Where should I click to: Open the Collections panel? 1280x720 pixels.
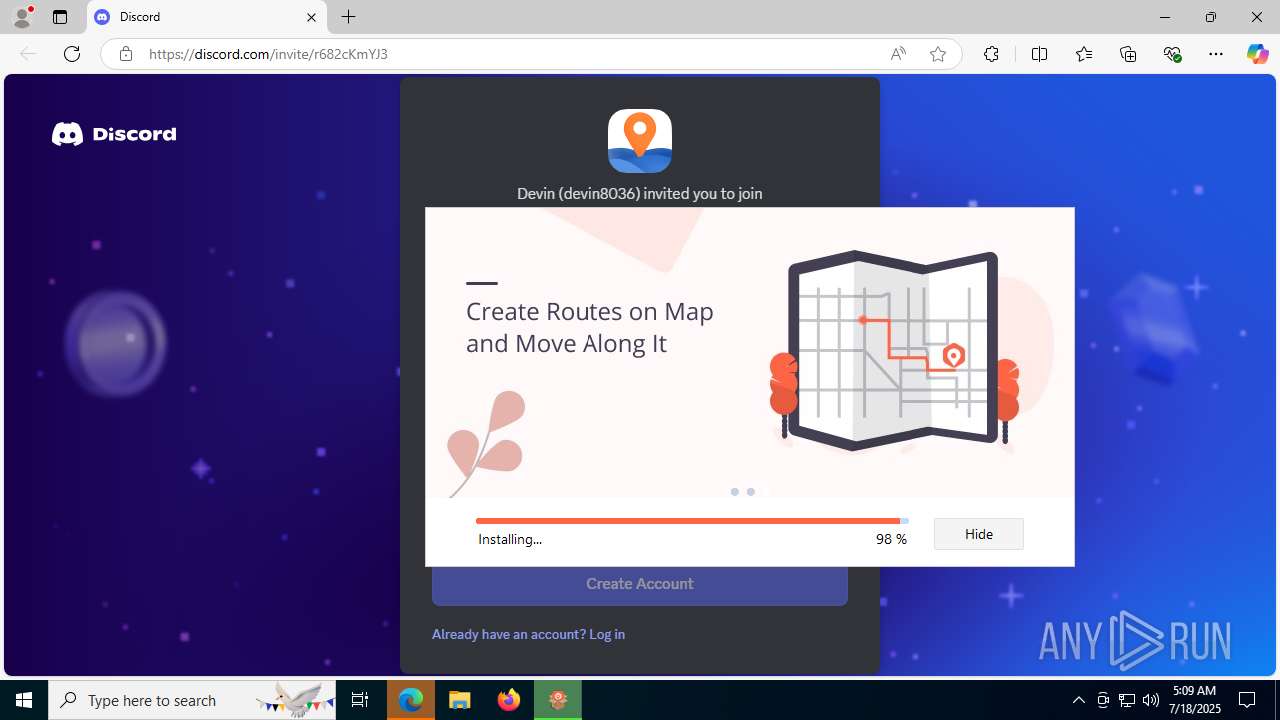click(x=1128, y=54)
